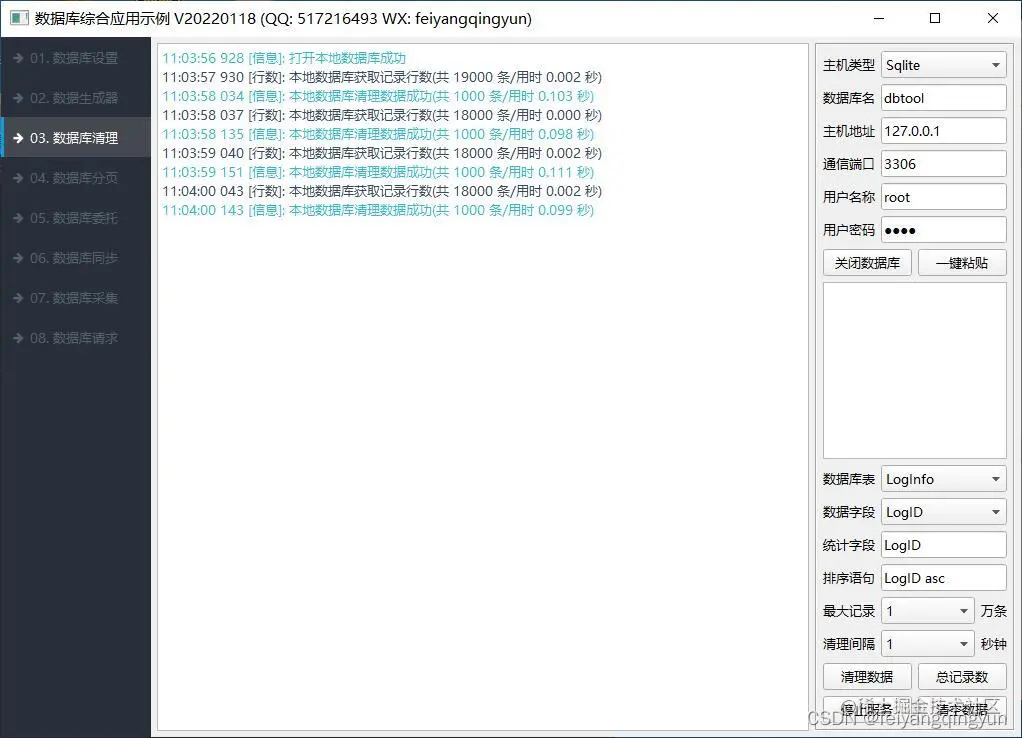Click log line 11:03:59 040 获取记录行数
This screenshot has width=1022, height=738.
pos(382,153)
